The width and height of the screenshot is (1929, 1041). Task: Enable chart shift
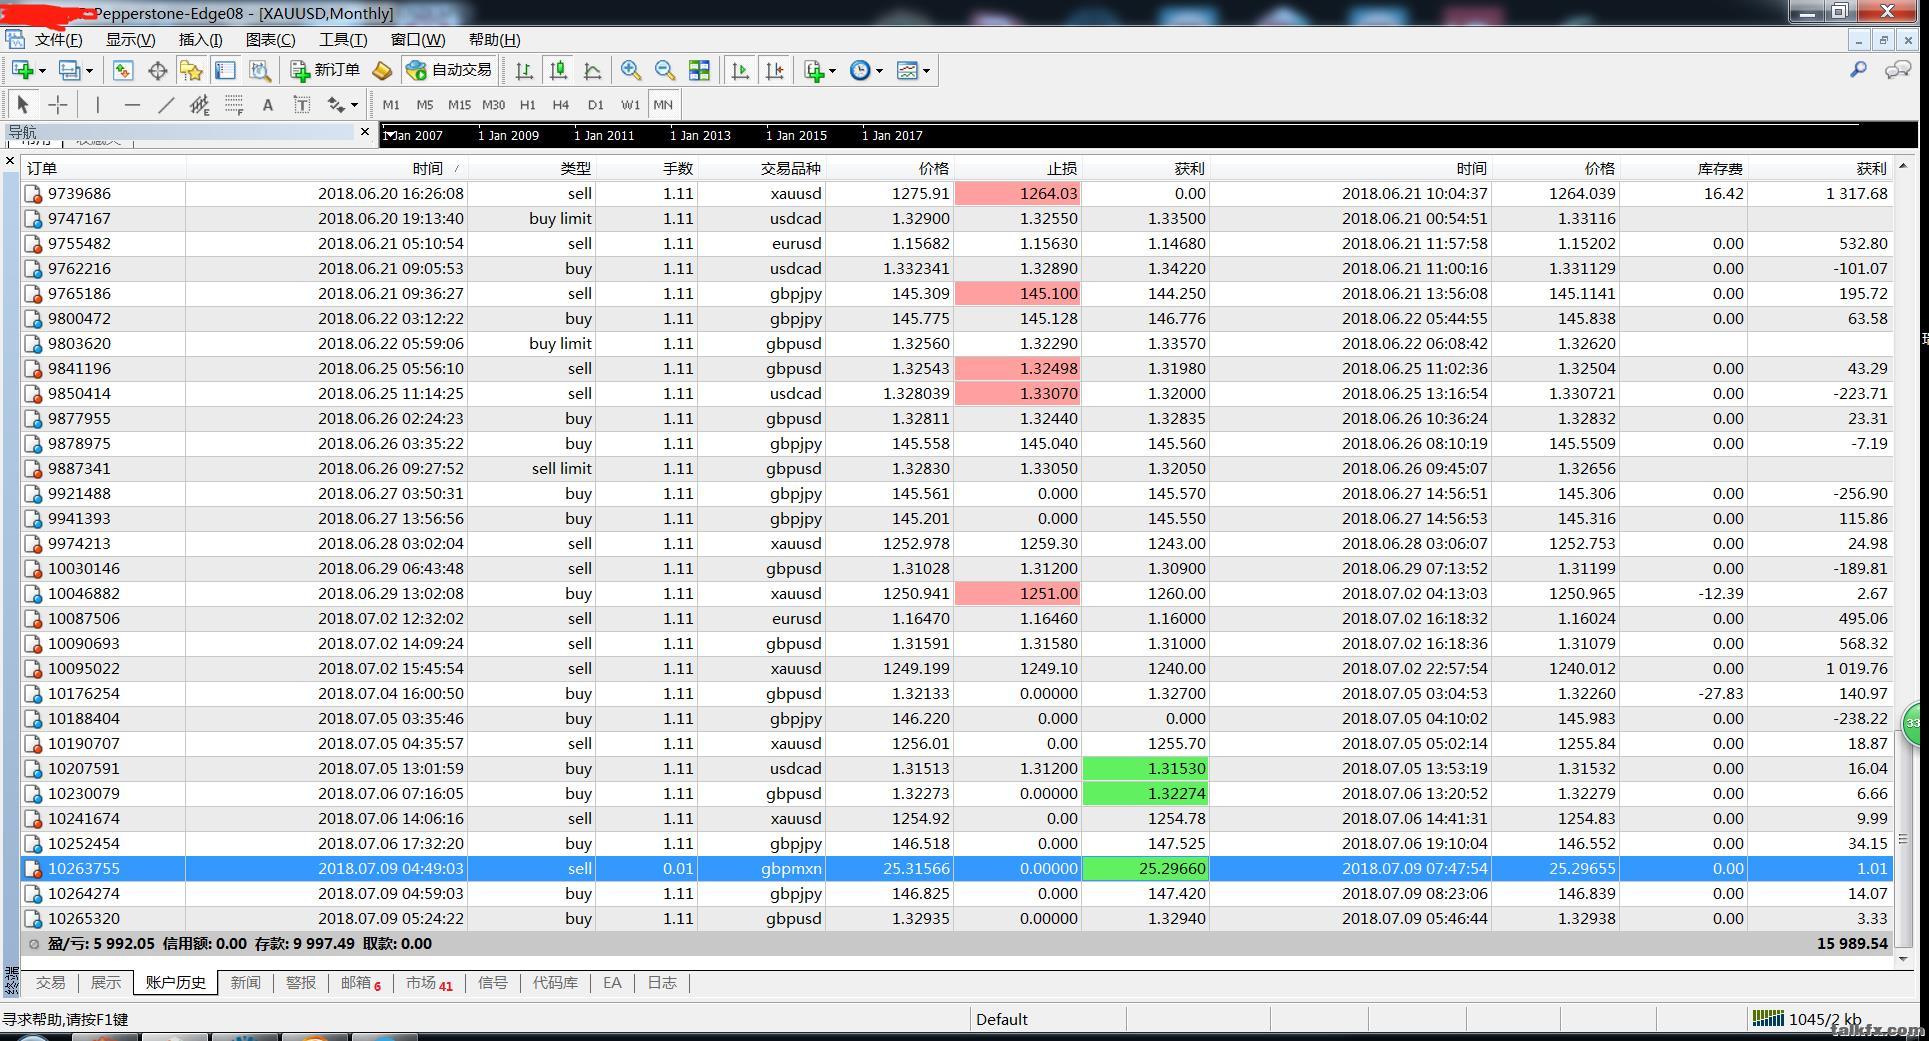point(774,70)
